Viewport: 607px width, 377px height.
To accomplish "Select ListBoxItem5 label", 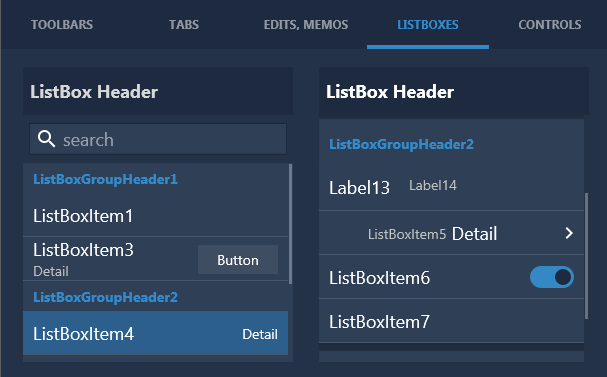I will [x=407, y=234].
